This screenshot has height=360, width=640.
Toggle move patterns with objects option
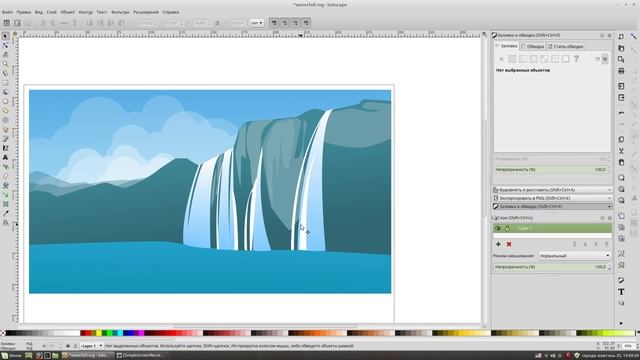tap(306, 23)
